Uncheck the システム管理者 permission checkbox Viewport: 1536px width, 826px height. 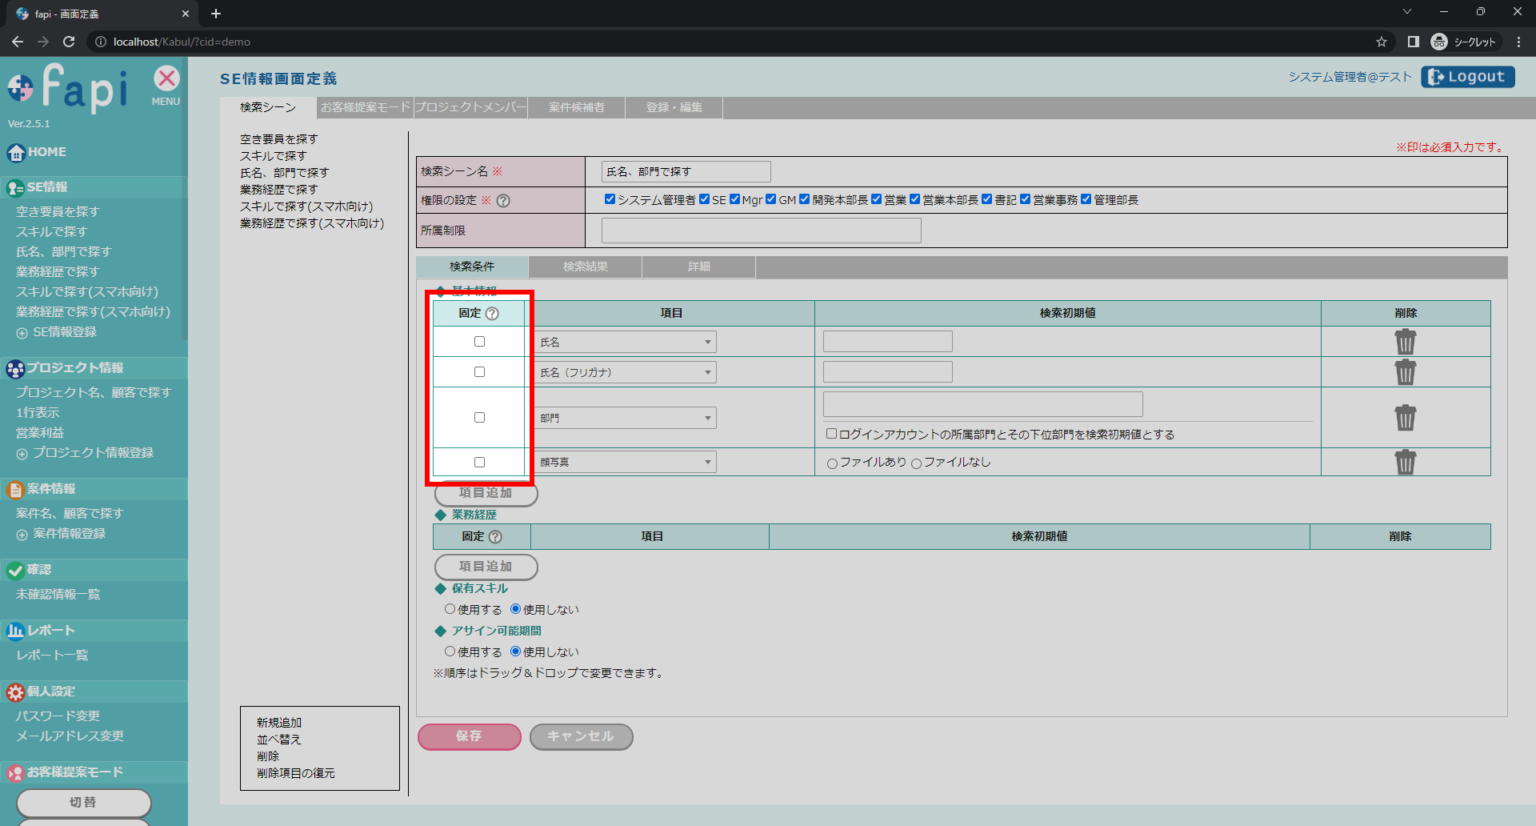coord(610,200)
